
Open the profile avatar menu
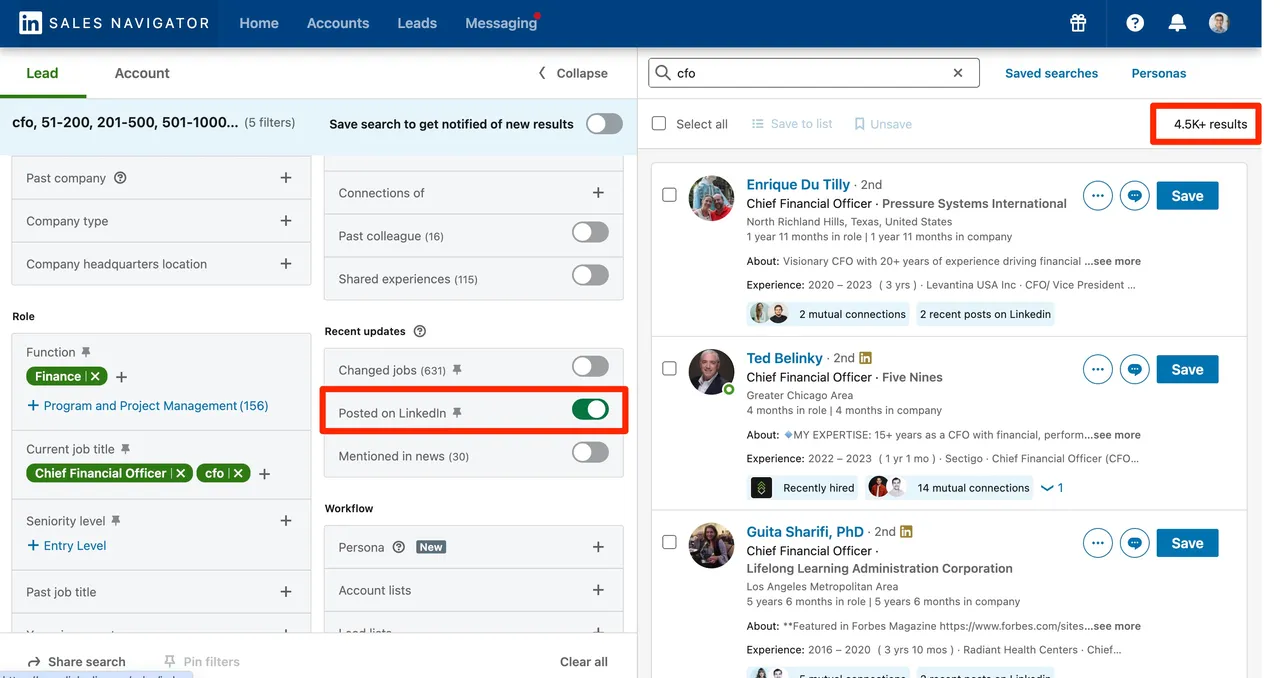click(x=1219, y=23)
